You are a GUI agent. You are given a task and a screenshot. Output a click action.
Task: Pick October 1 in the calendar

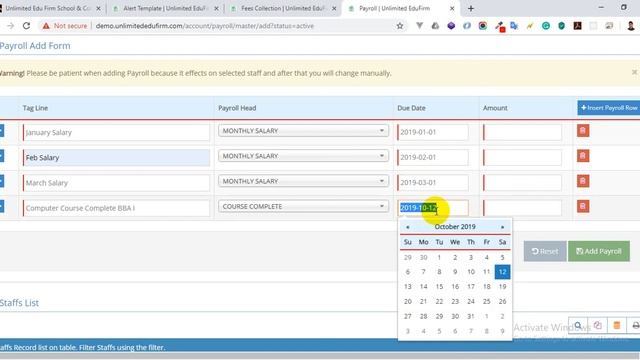(x=439, y=258)
